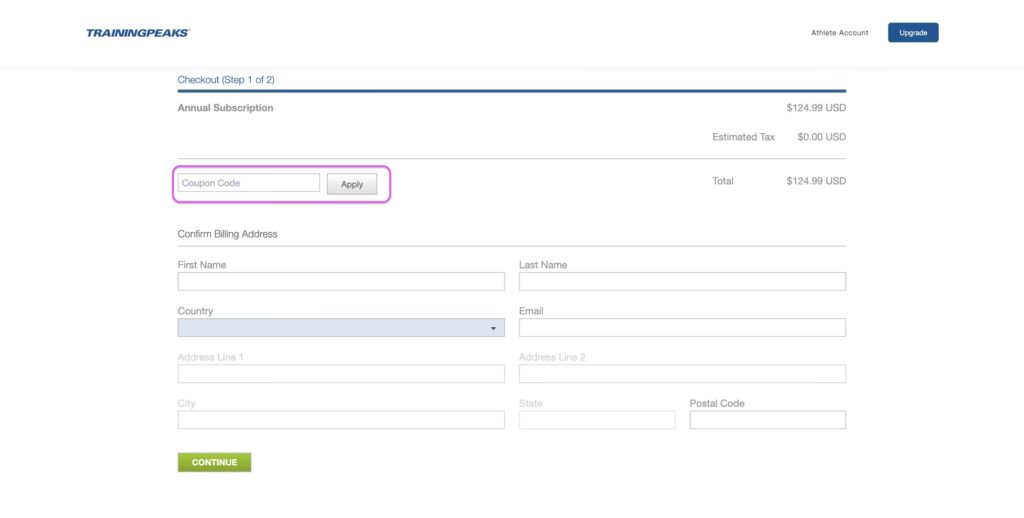Expand the Country dropdown
Viewport: 1024px width, 518px height.
341,328
